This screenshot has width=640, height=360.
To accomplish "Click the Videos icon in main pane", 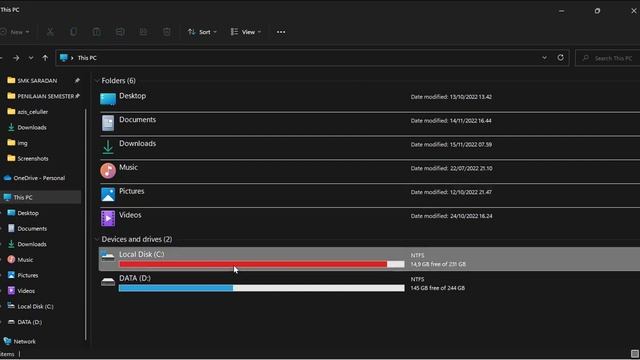I will 108,218.
